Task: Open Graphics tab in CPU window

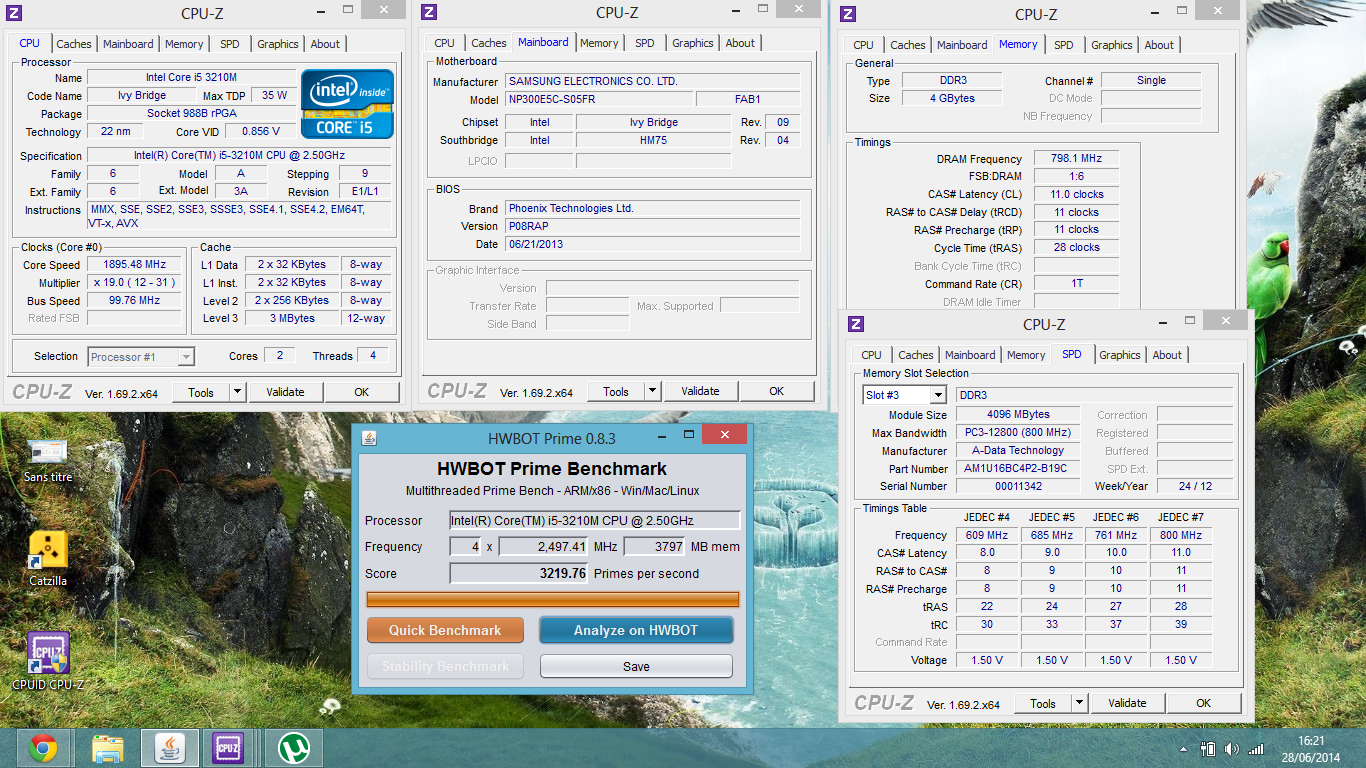Action: (278, 44)
